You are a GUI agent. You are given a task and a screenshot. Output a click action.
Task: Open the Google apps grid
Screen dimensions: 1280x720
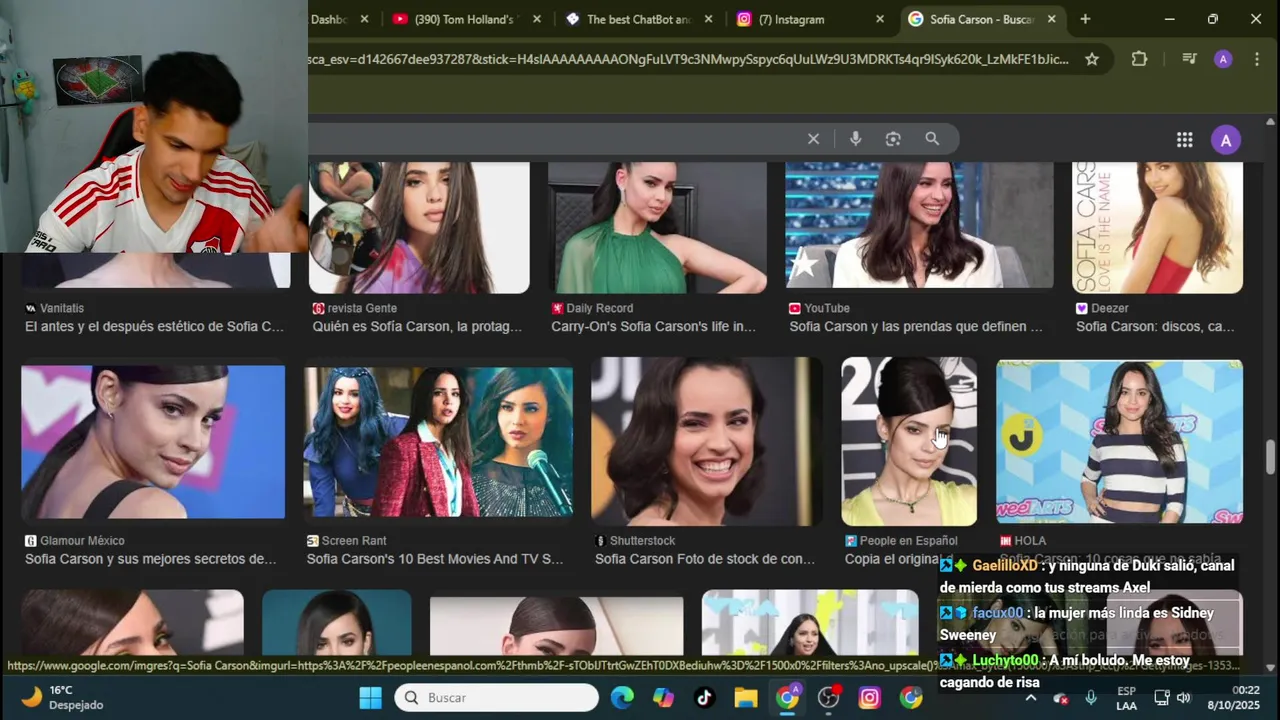tap(1184, 140)
